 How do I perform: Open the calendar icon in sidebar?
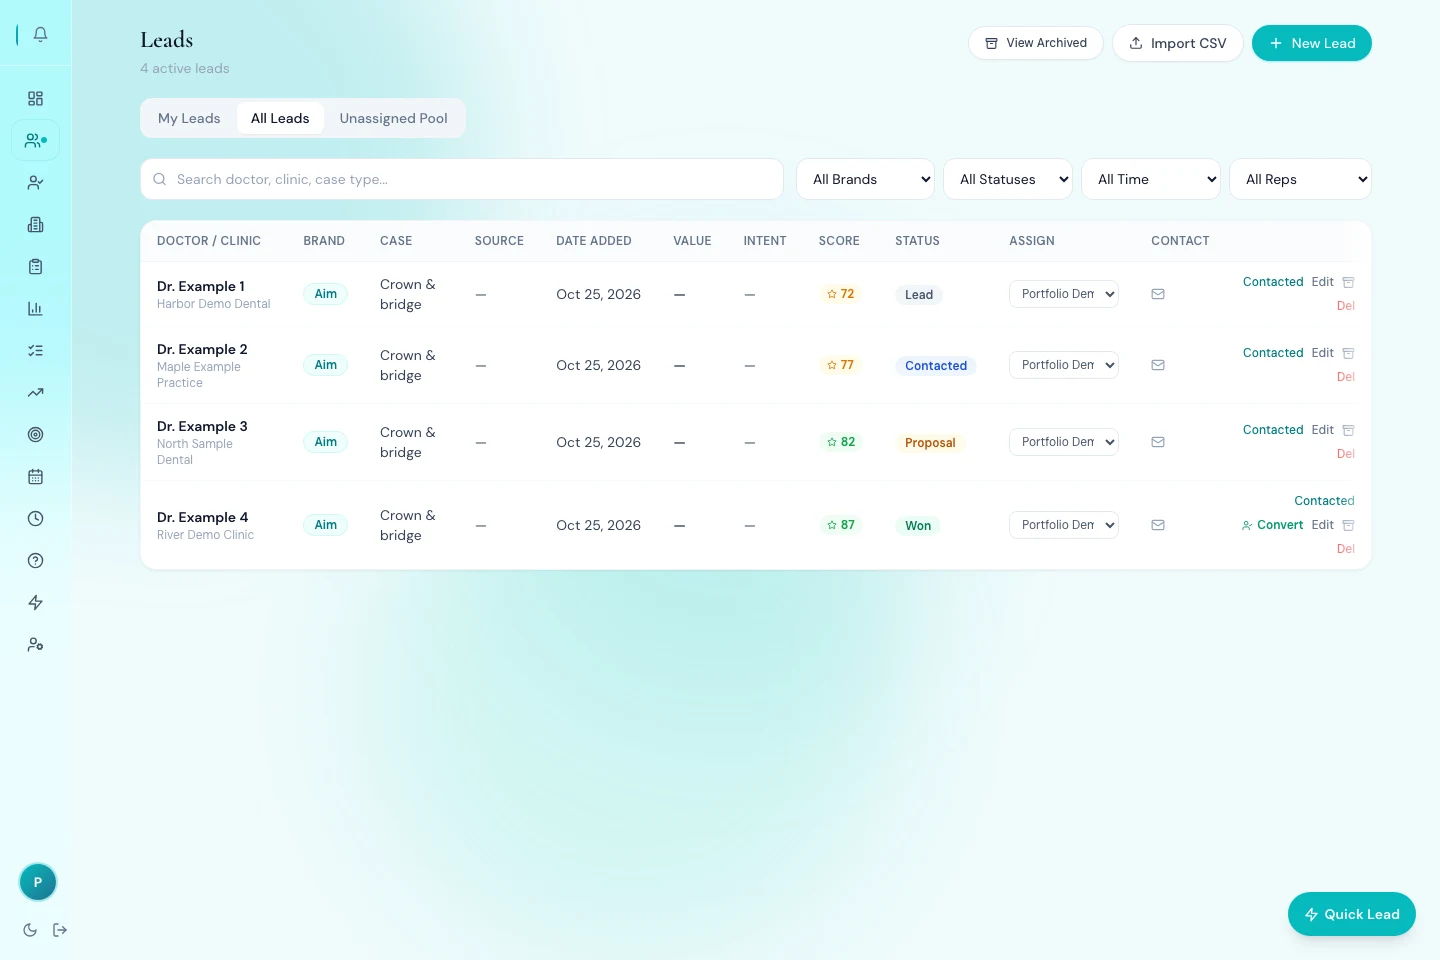click(x=35, y=476)
